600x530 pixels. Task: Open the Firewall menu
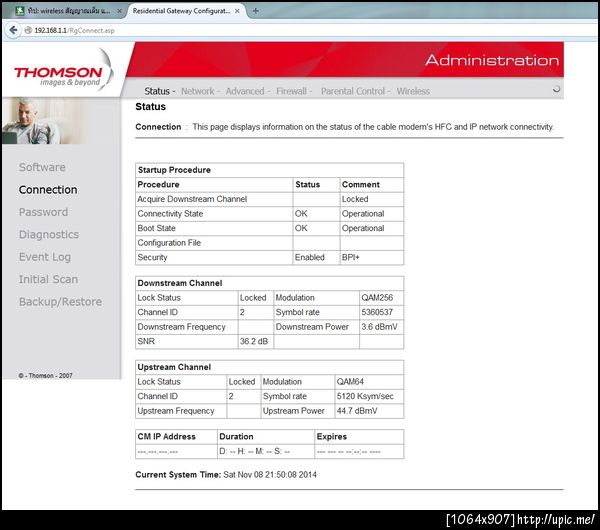tap(291, 91)
